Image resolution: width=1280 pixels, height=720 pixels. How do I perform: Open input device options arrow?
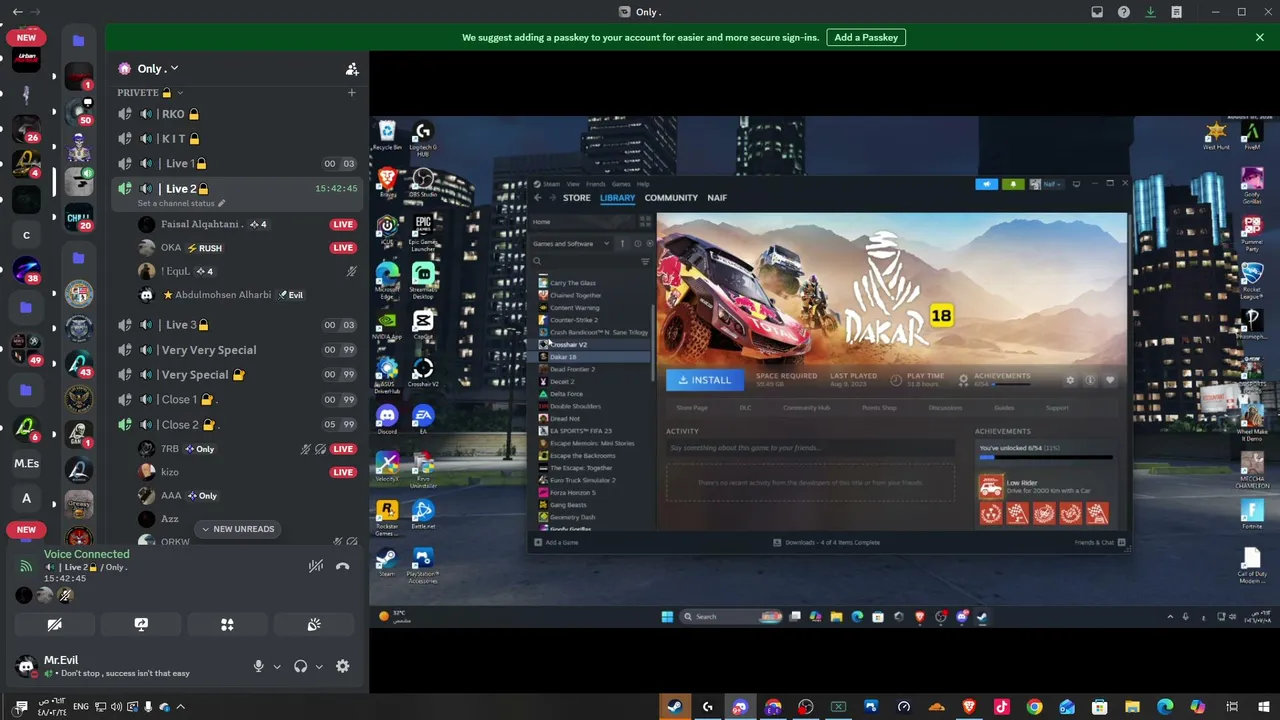(x=277, y=667)
